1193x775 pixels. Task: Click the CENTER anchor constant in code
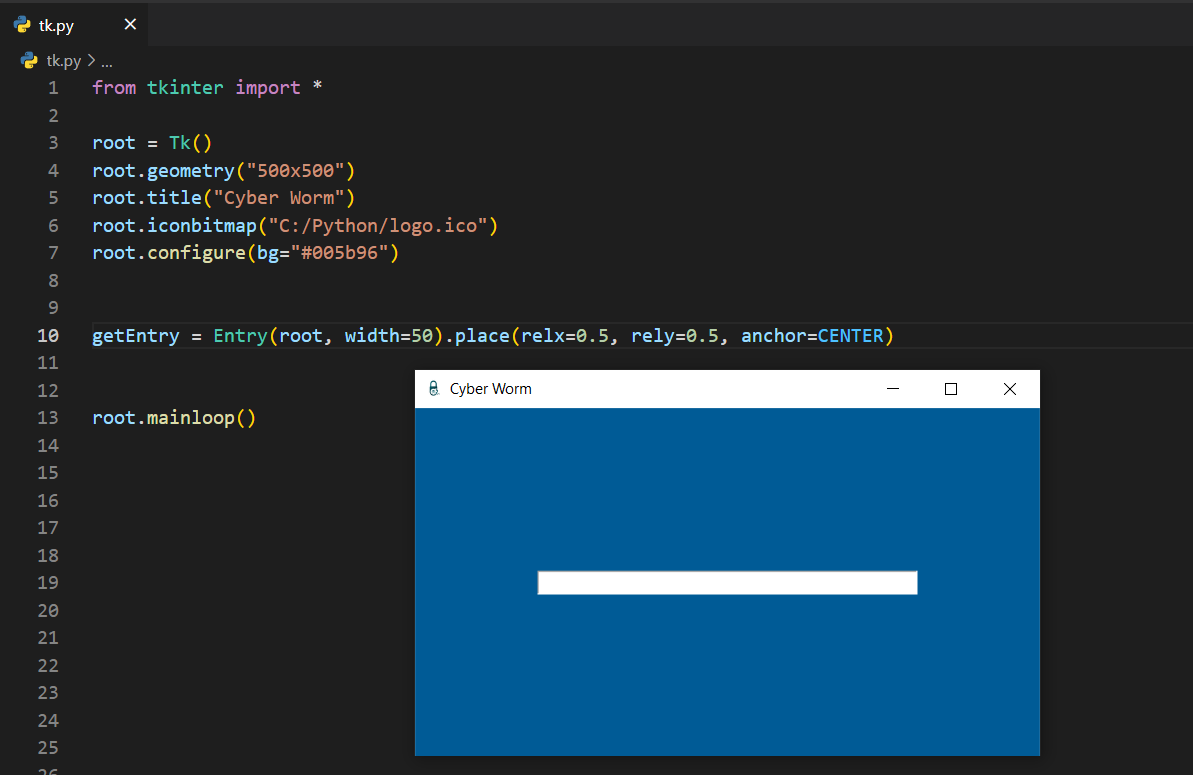(x=850, y=336)
